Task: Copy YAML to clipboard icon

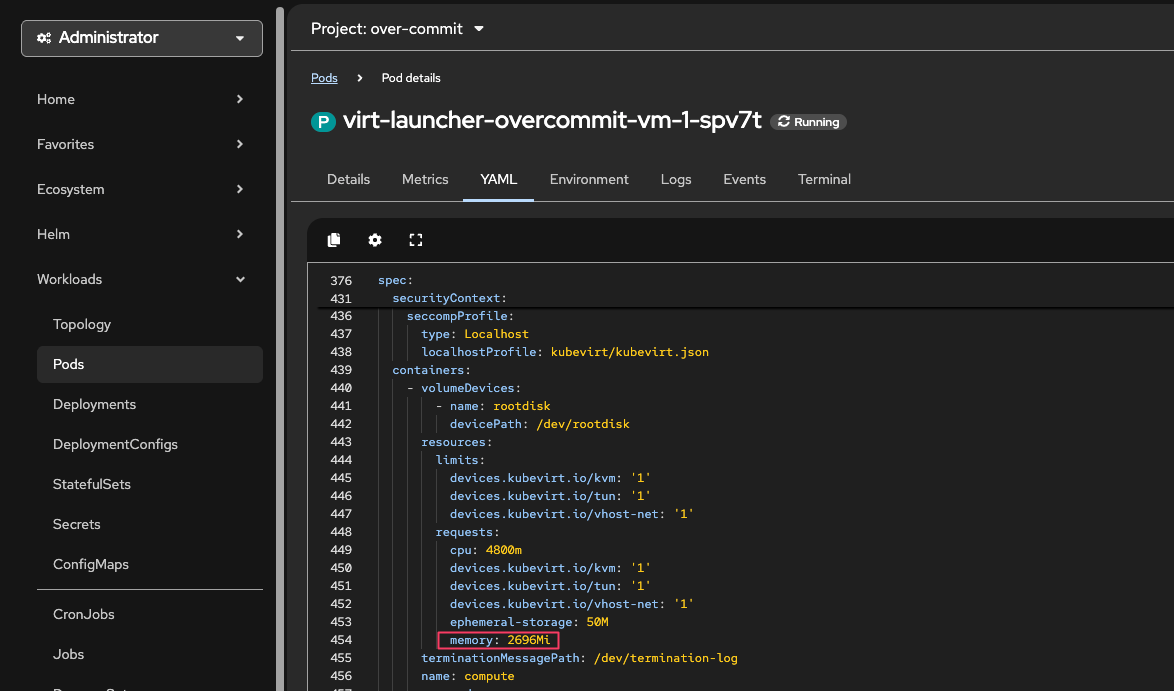Action: pos(334,240)
